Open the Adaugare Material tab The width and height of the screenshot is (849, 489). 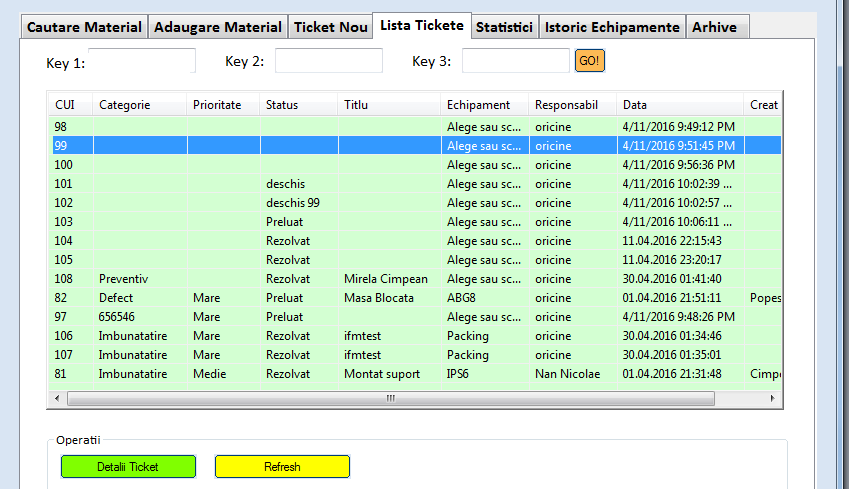click(218, 27)
